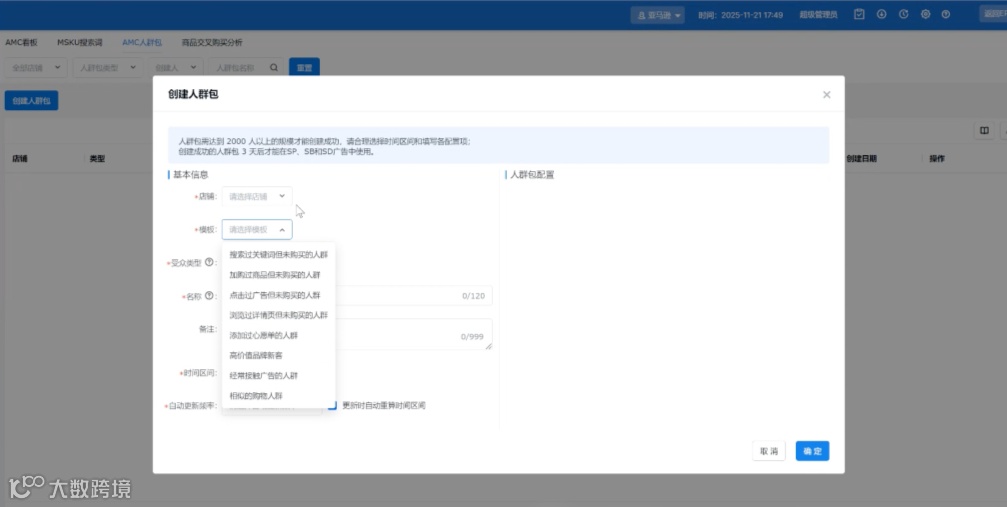
Task: Expand the 请选择店铺 dropdown in dialog
Action: [x=257, y=196]
